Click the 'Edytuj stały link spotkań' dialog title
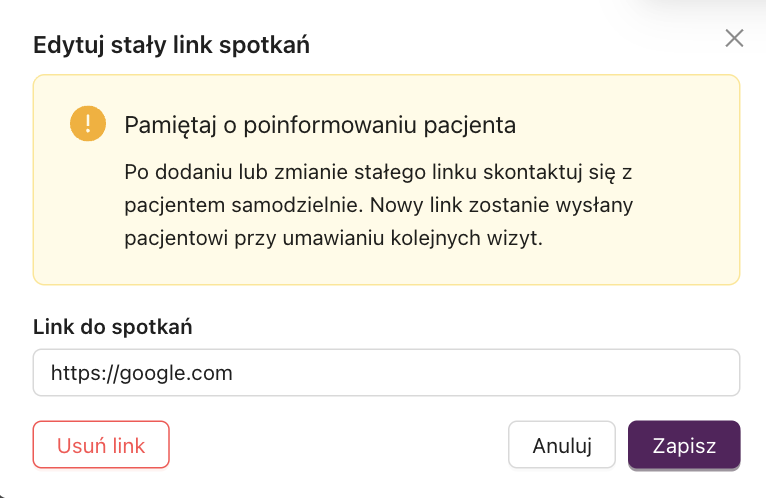Image resolution: width=766 pixels, height=498 pixels. tap(171, 45)
